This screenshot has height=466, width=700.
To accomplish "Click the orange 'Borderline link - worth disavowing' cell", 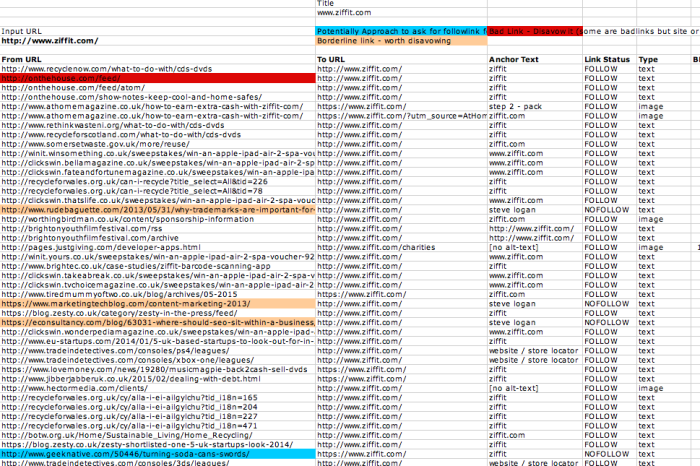I will tap(401, 41).
